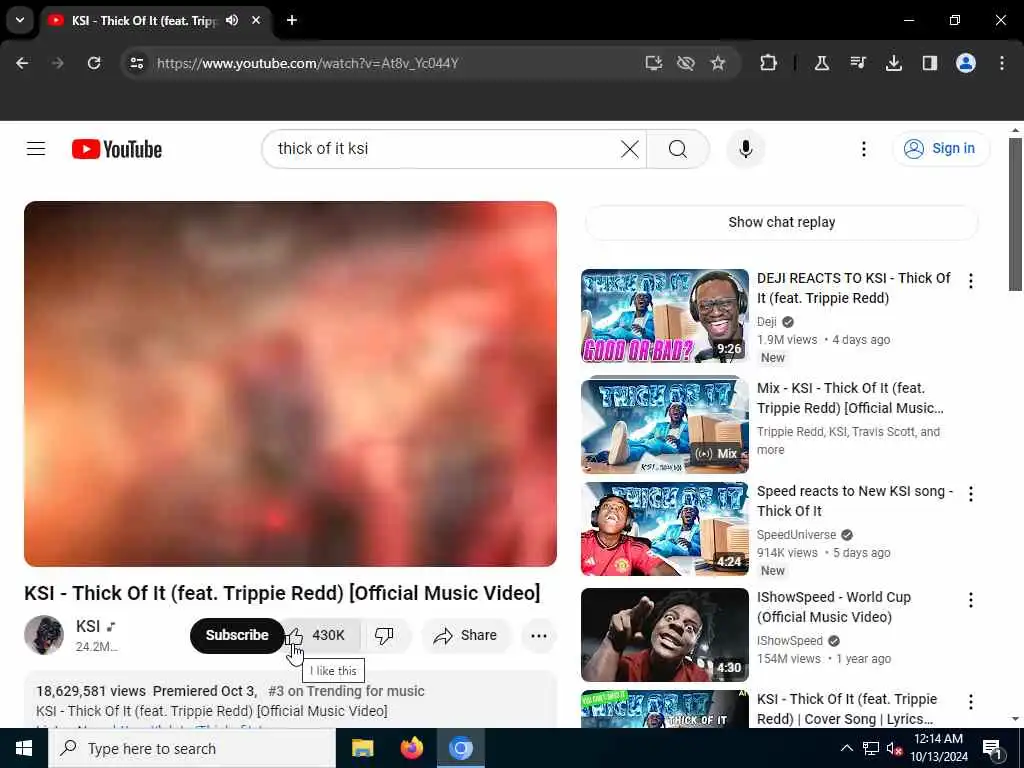Open options for KSI Cover Song Lyrics video

pyautogui.click(x=970, y=701)
